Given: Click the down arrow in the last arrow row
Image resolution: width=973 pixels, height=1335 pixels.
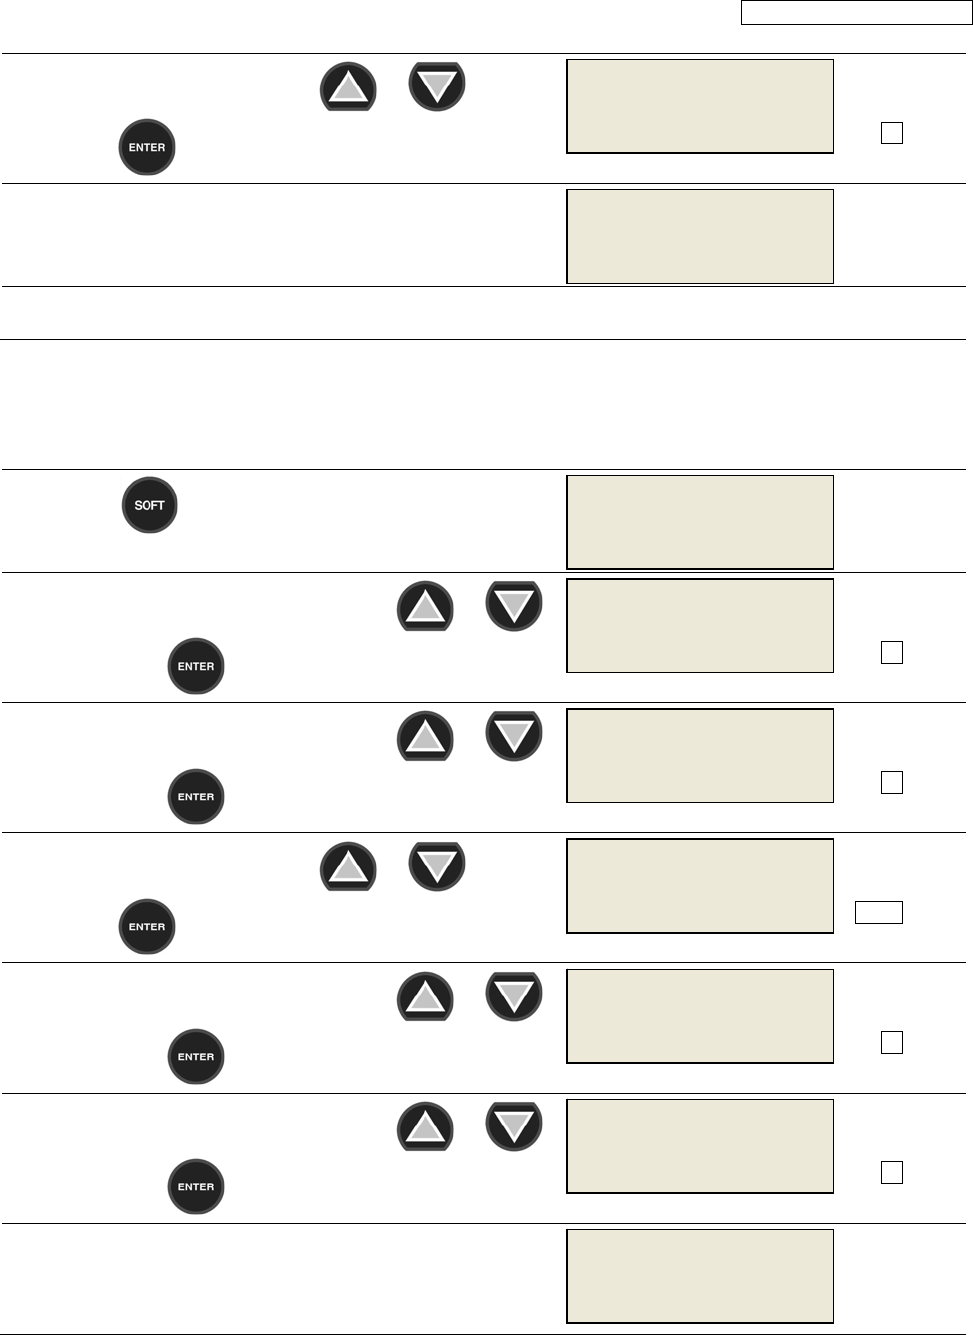Looking at the screenshot, I should 514,1126.
